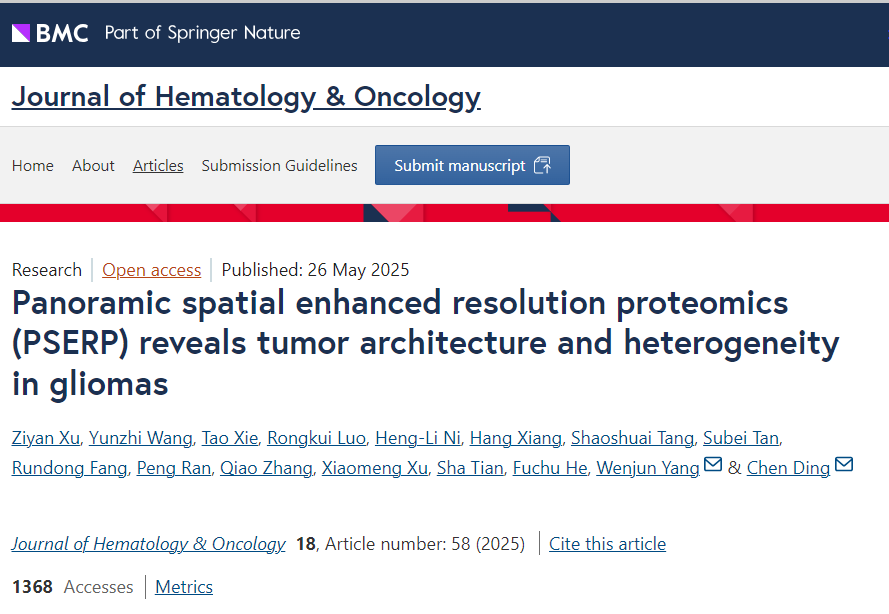Click Chen Ding's email envelope icon

843,466
